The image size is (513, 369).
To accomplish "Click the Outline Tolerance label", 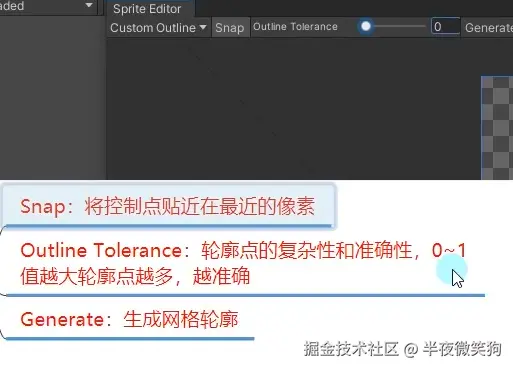I will tap(295, 27).
